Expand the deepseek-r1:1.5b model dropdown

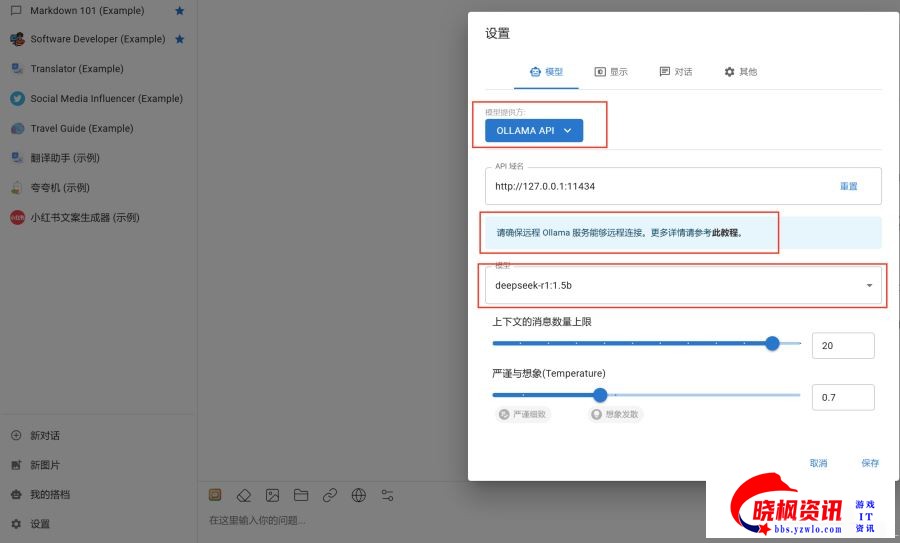coord(683,285)
